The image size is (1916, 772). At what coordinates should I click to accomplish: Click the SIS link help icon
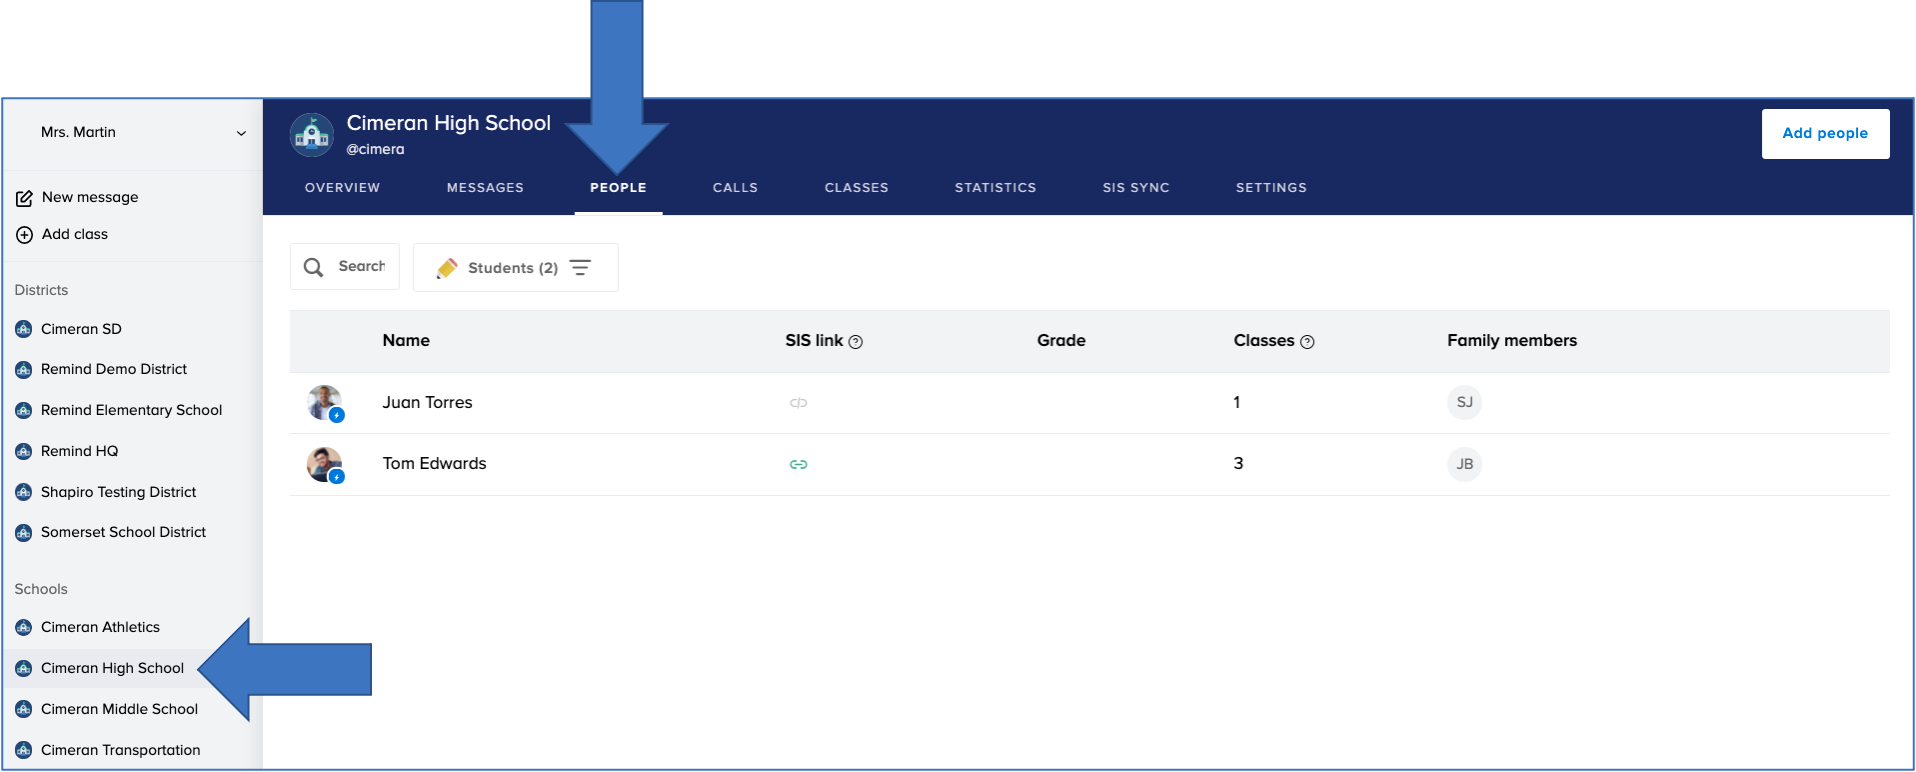pyautogui.click(x=856, y=342)
